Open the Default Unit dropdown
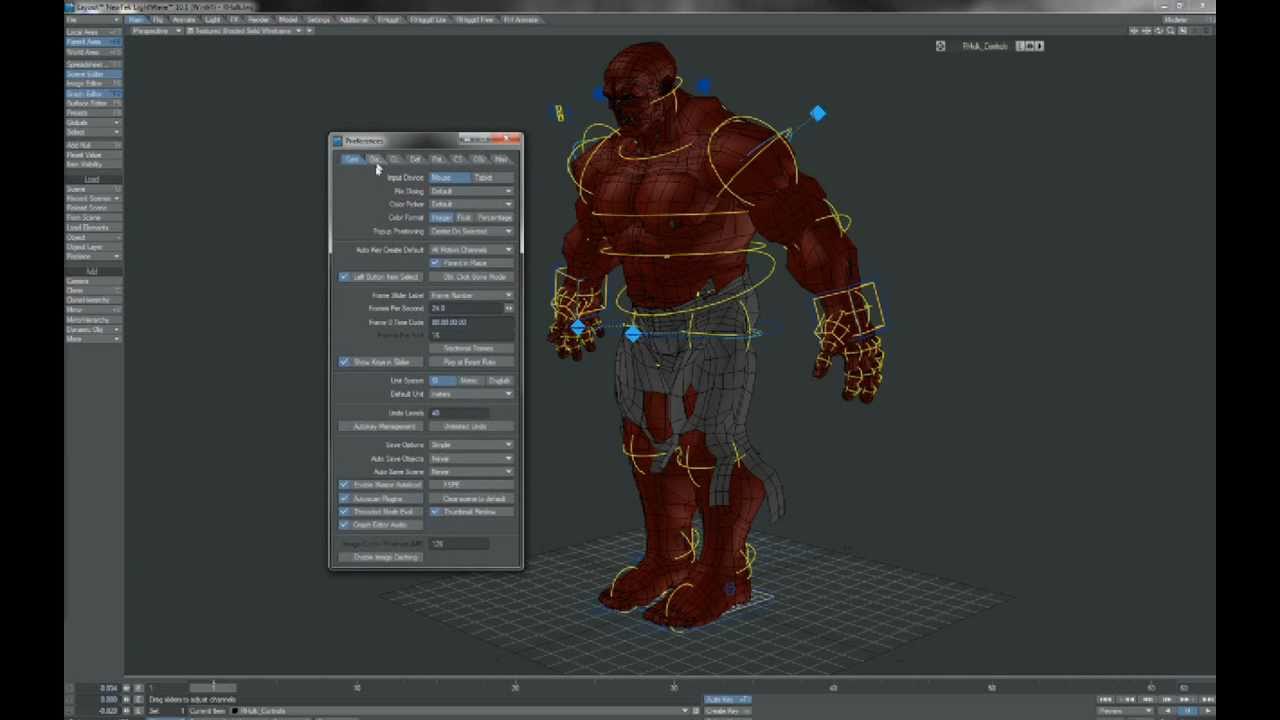The image size is (1280, 720). click(x=471, y=394)
